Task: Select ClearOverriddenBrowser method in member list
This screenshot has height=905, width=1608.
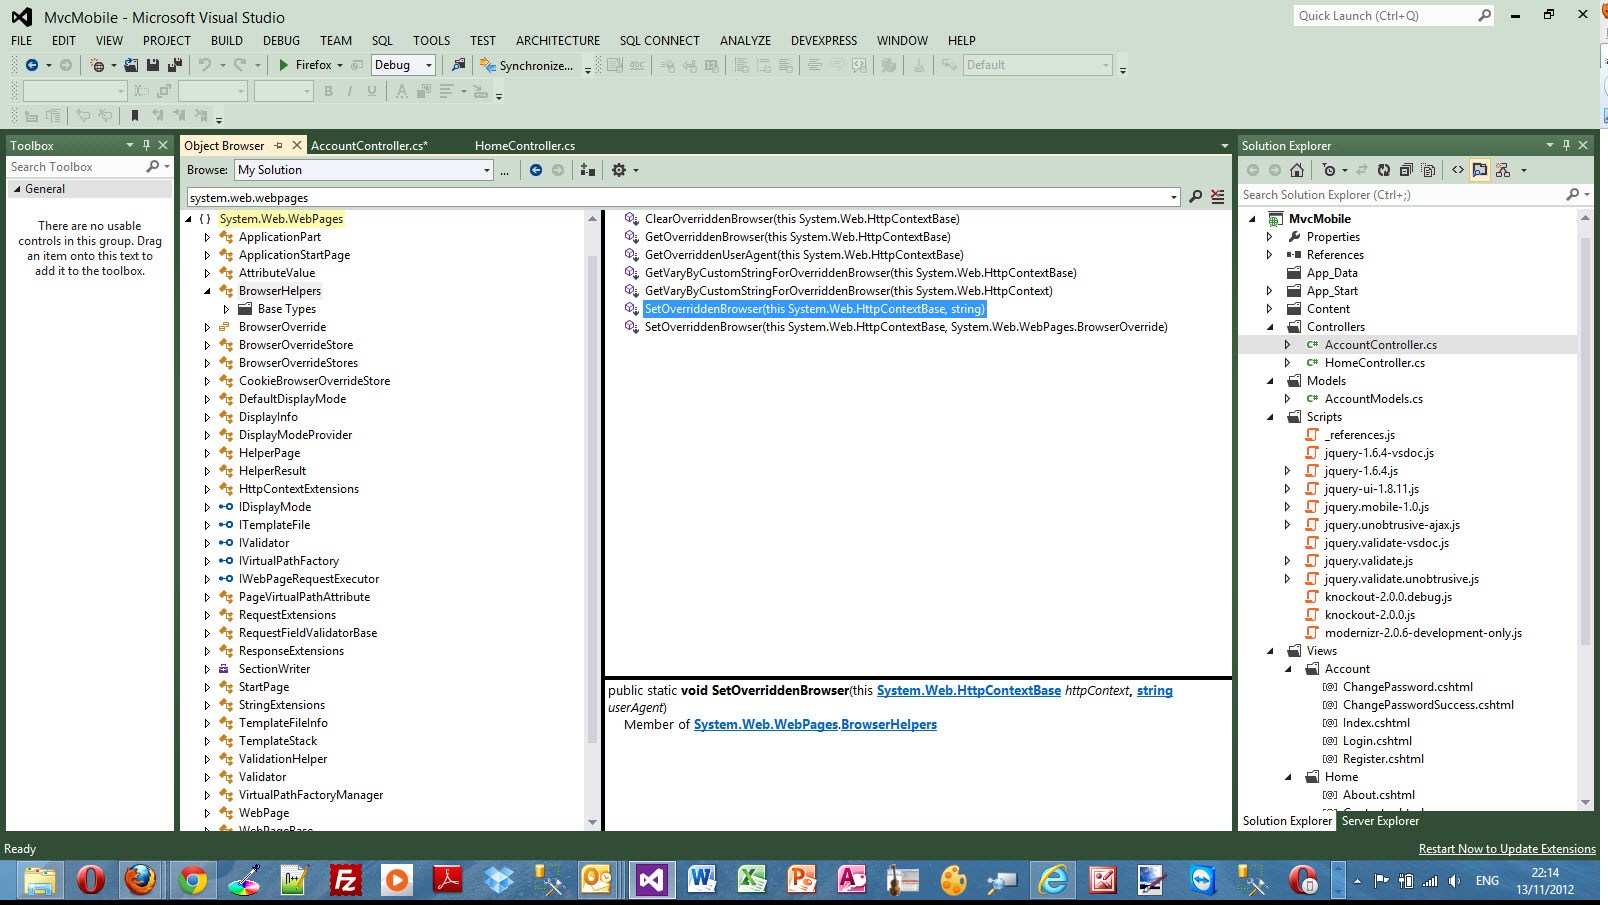Action: point(802,219)
